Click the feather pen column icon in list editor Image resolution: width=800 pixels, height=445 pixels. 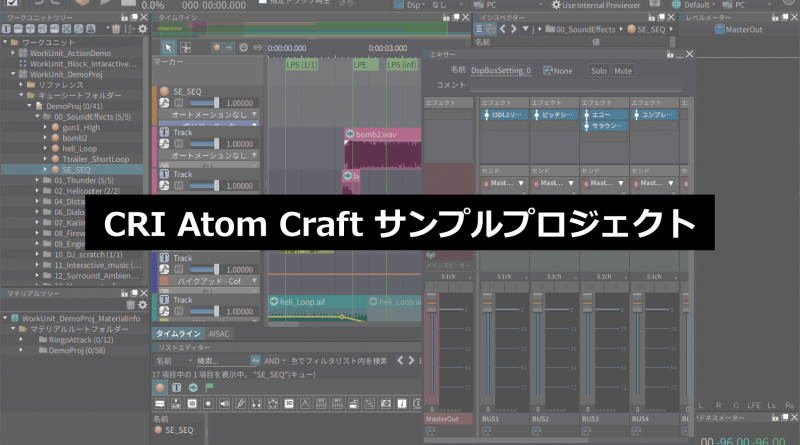[240, 404]
